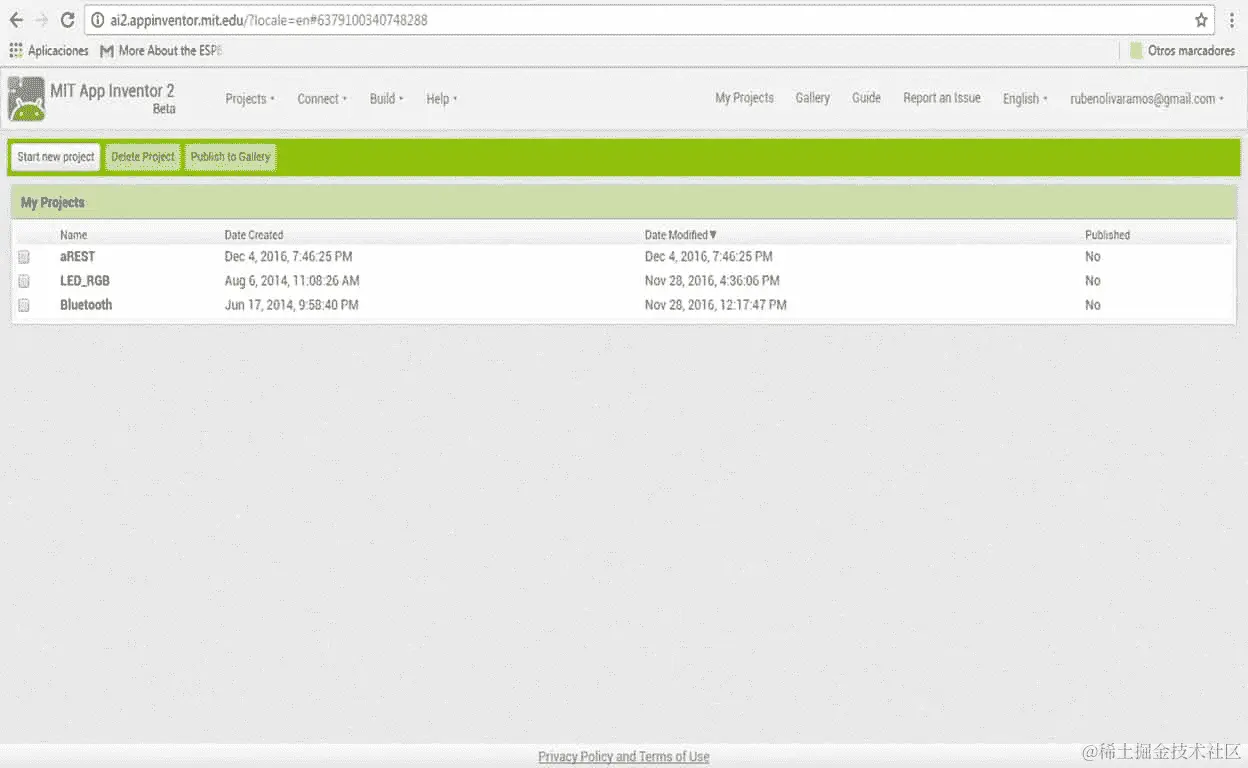Go to My Projects in the top navigation

click(x=744, y=98)
